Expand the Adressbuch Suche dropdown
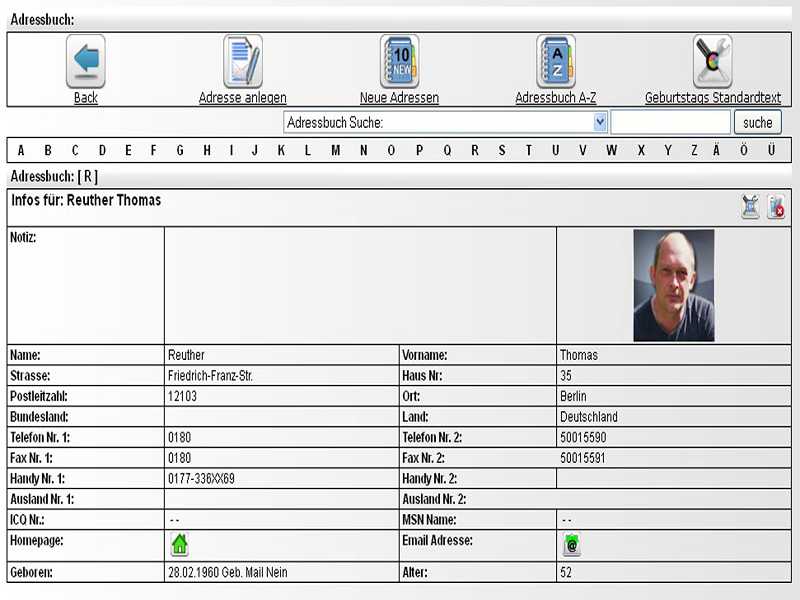The image size is (800, 600). pos(600,122)
